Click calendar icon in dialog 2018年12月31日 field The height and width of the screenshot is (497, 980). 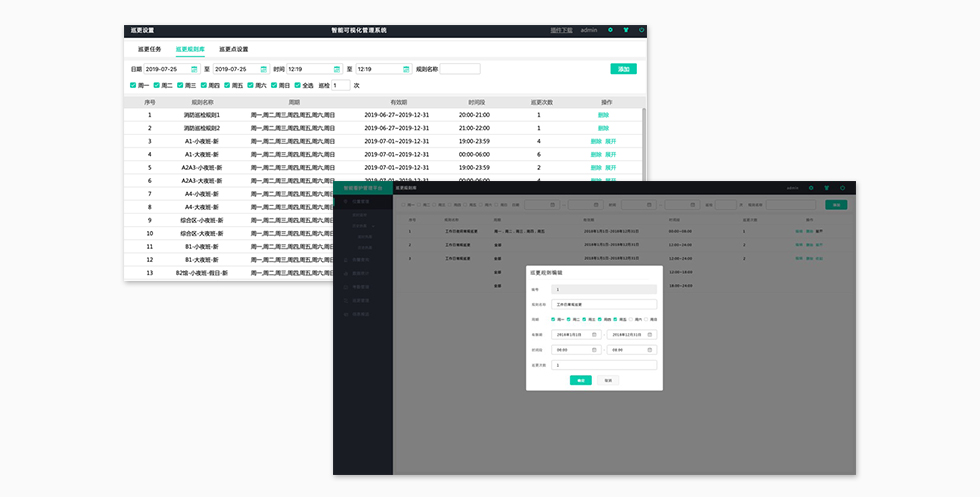(651, 335)
